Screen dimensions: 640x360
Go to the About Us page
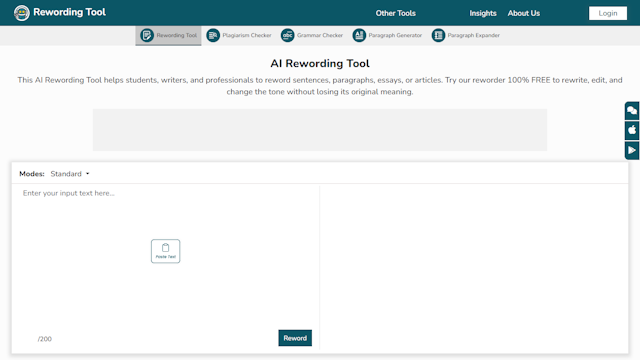[x=524, y=13]
